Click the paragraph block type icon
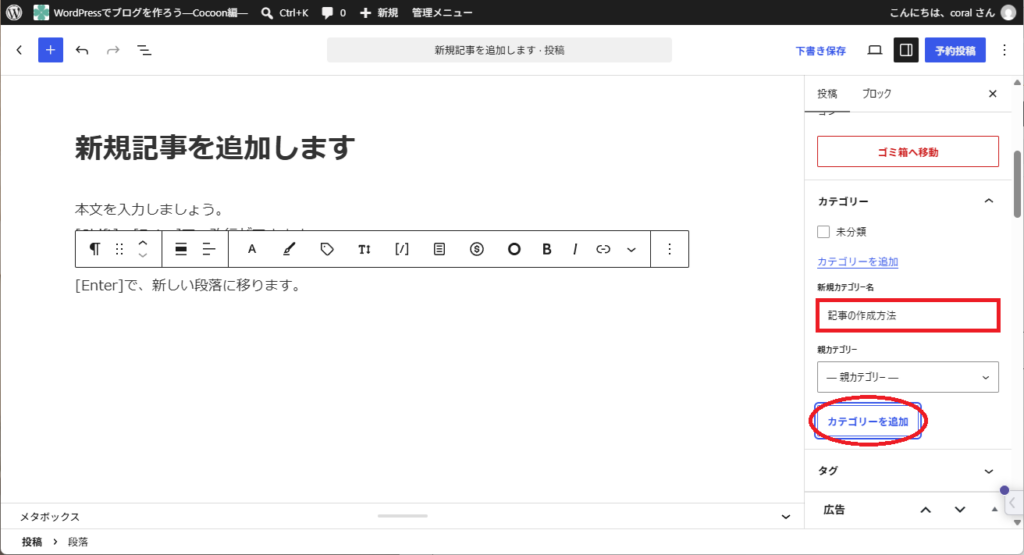 coord(95,249)
